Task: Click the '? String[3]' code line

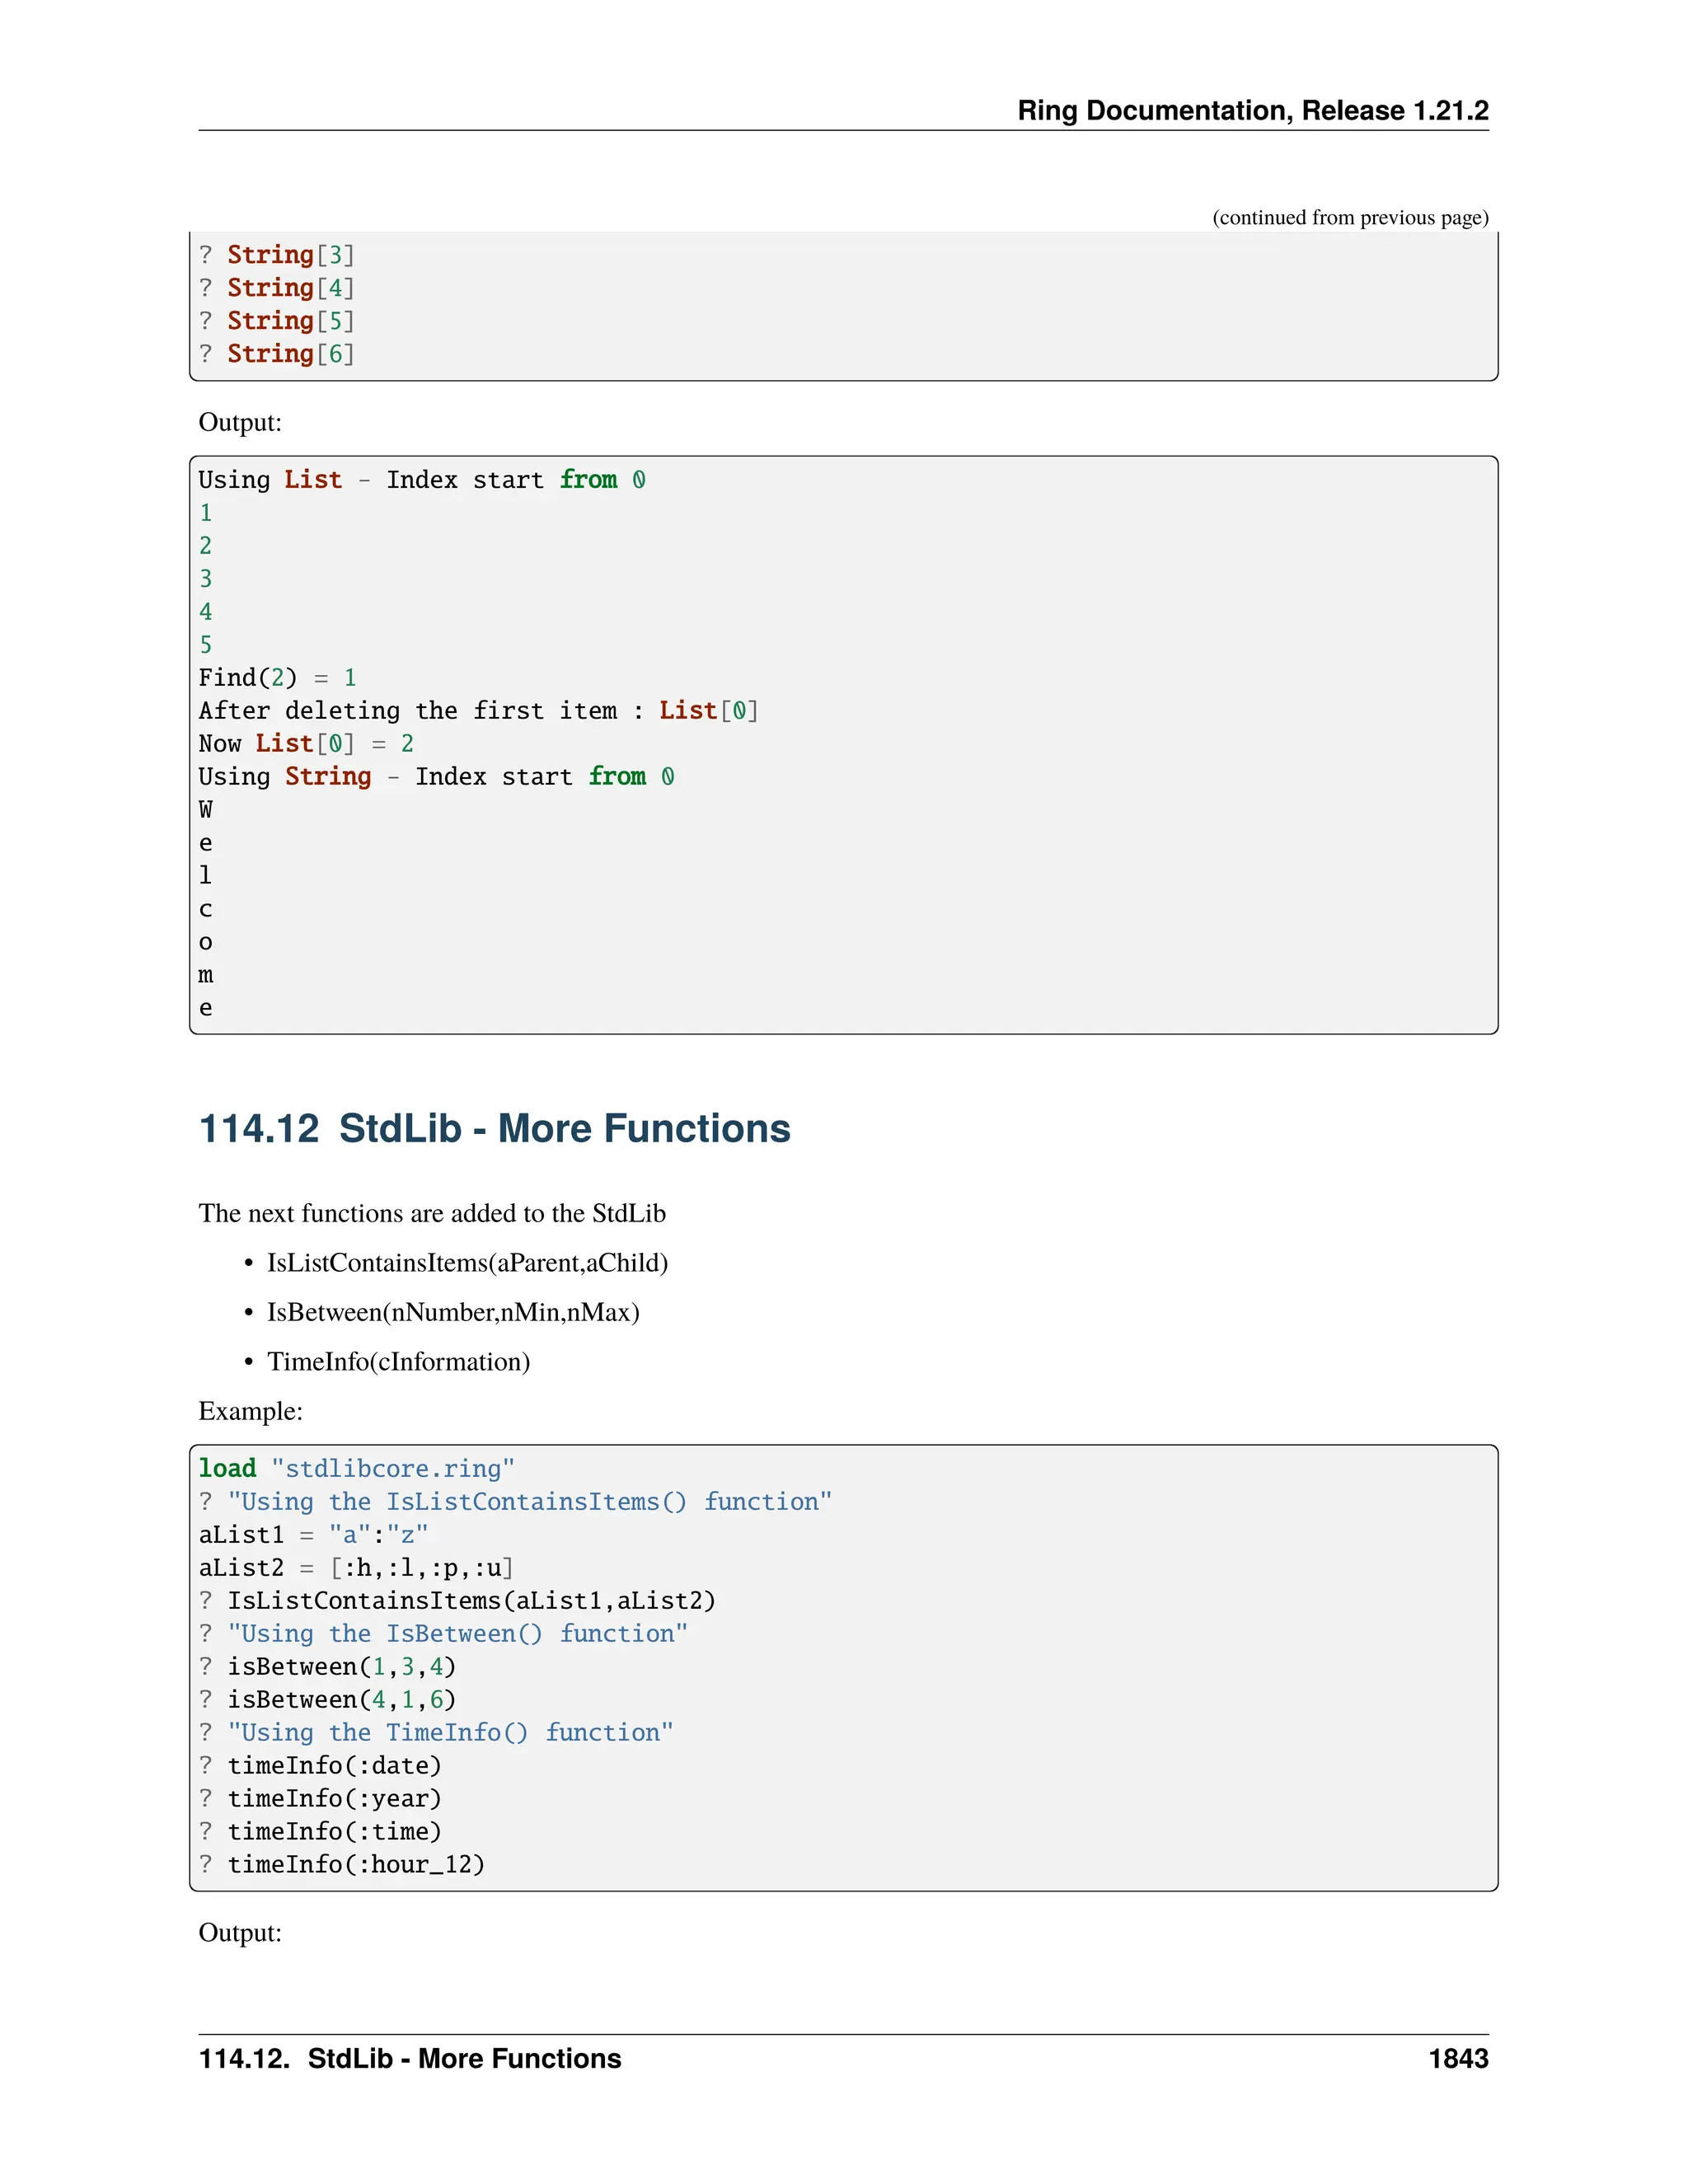Action: pos(277,255)
